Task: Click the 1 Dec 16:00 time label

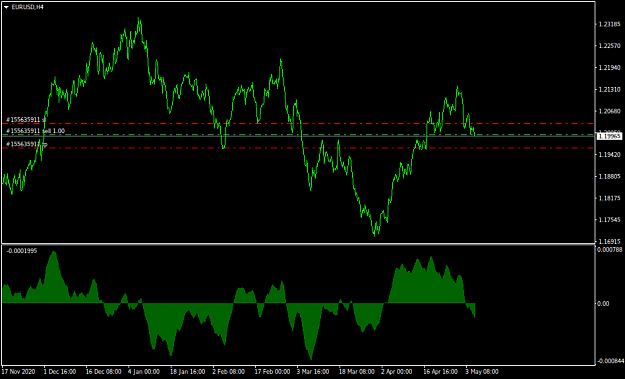Action: coord(60,372)
